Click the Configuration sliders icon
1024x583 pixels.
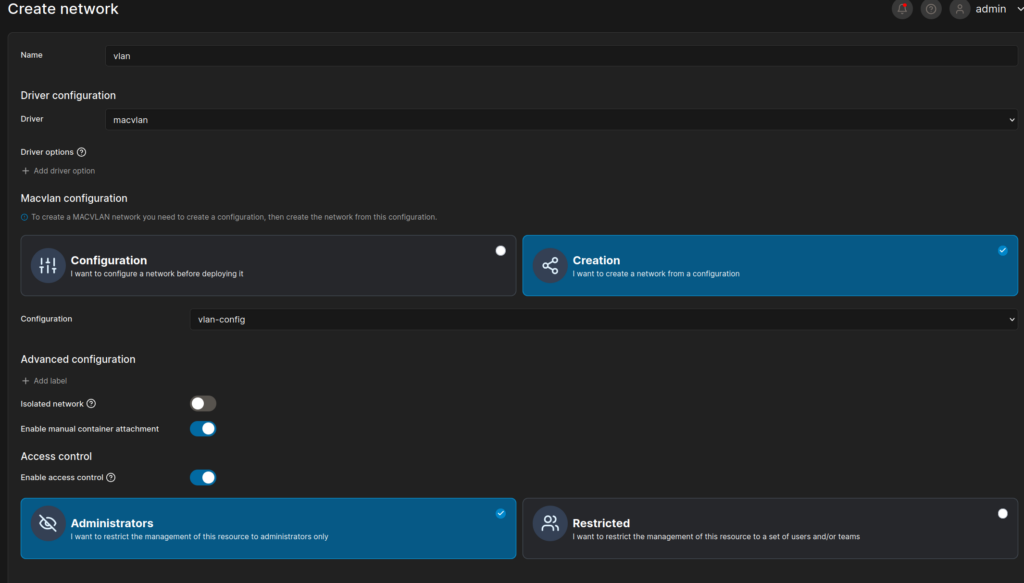pos(48,265)
